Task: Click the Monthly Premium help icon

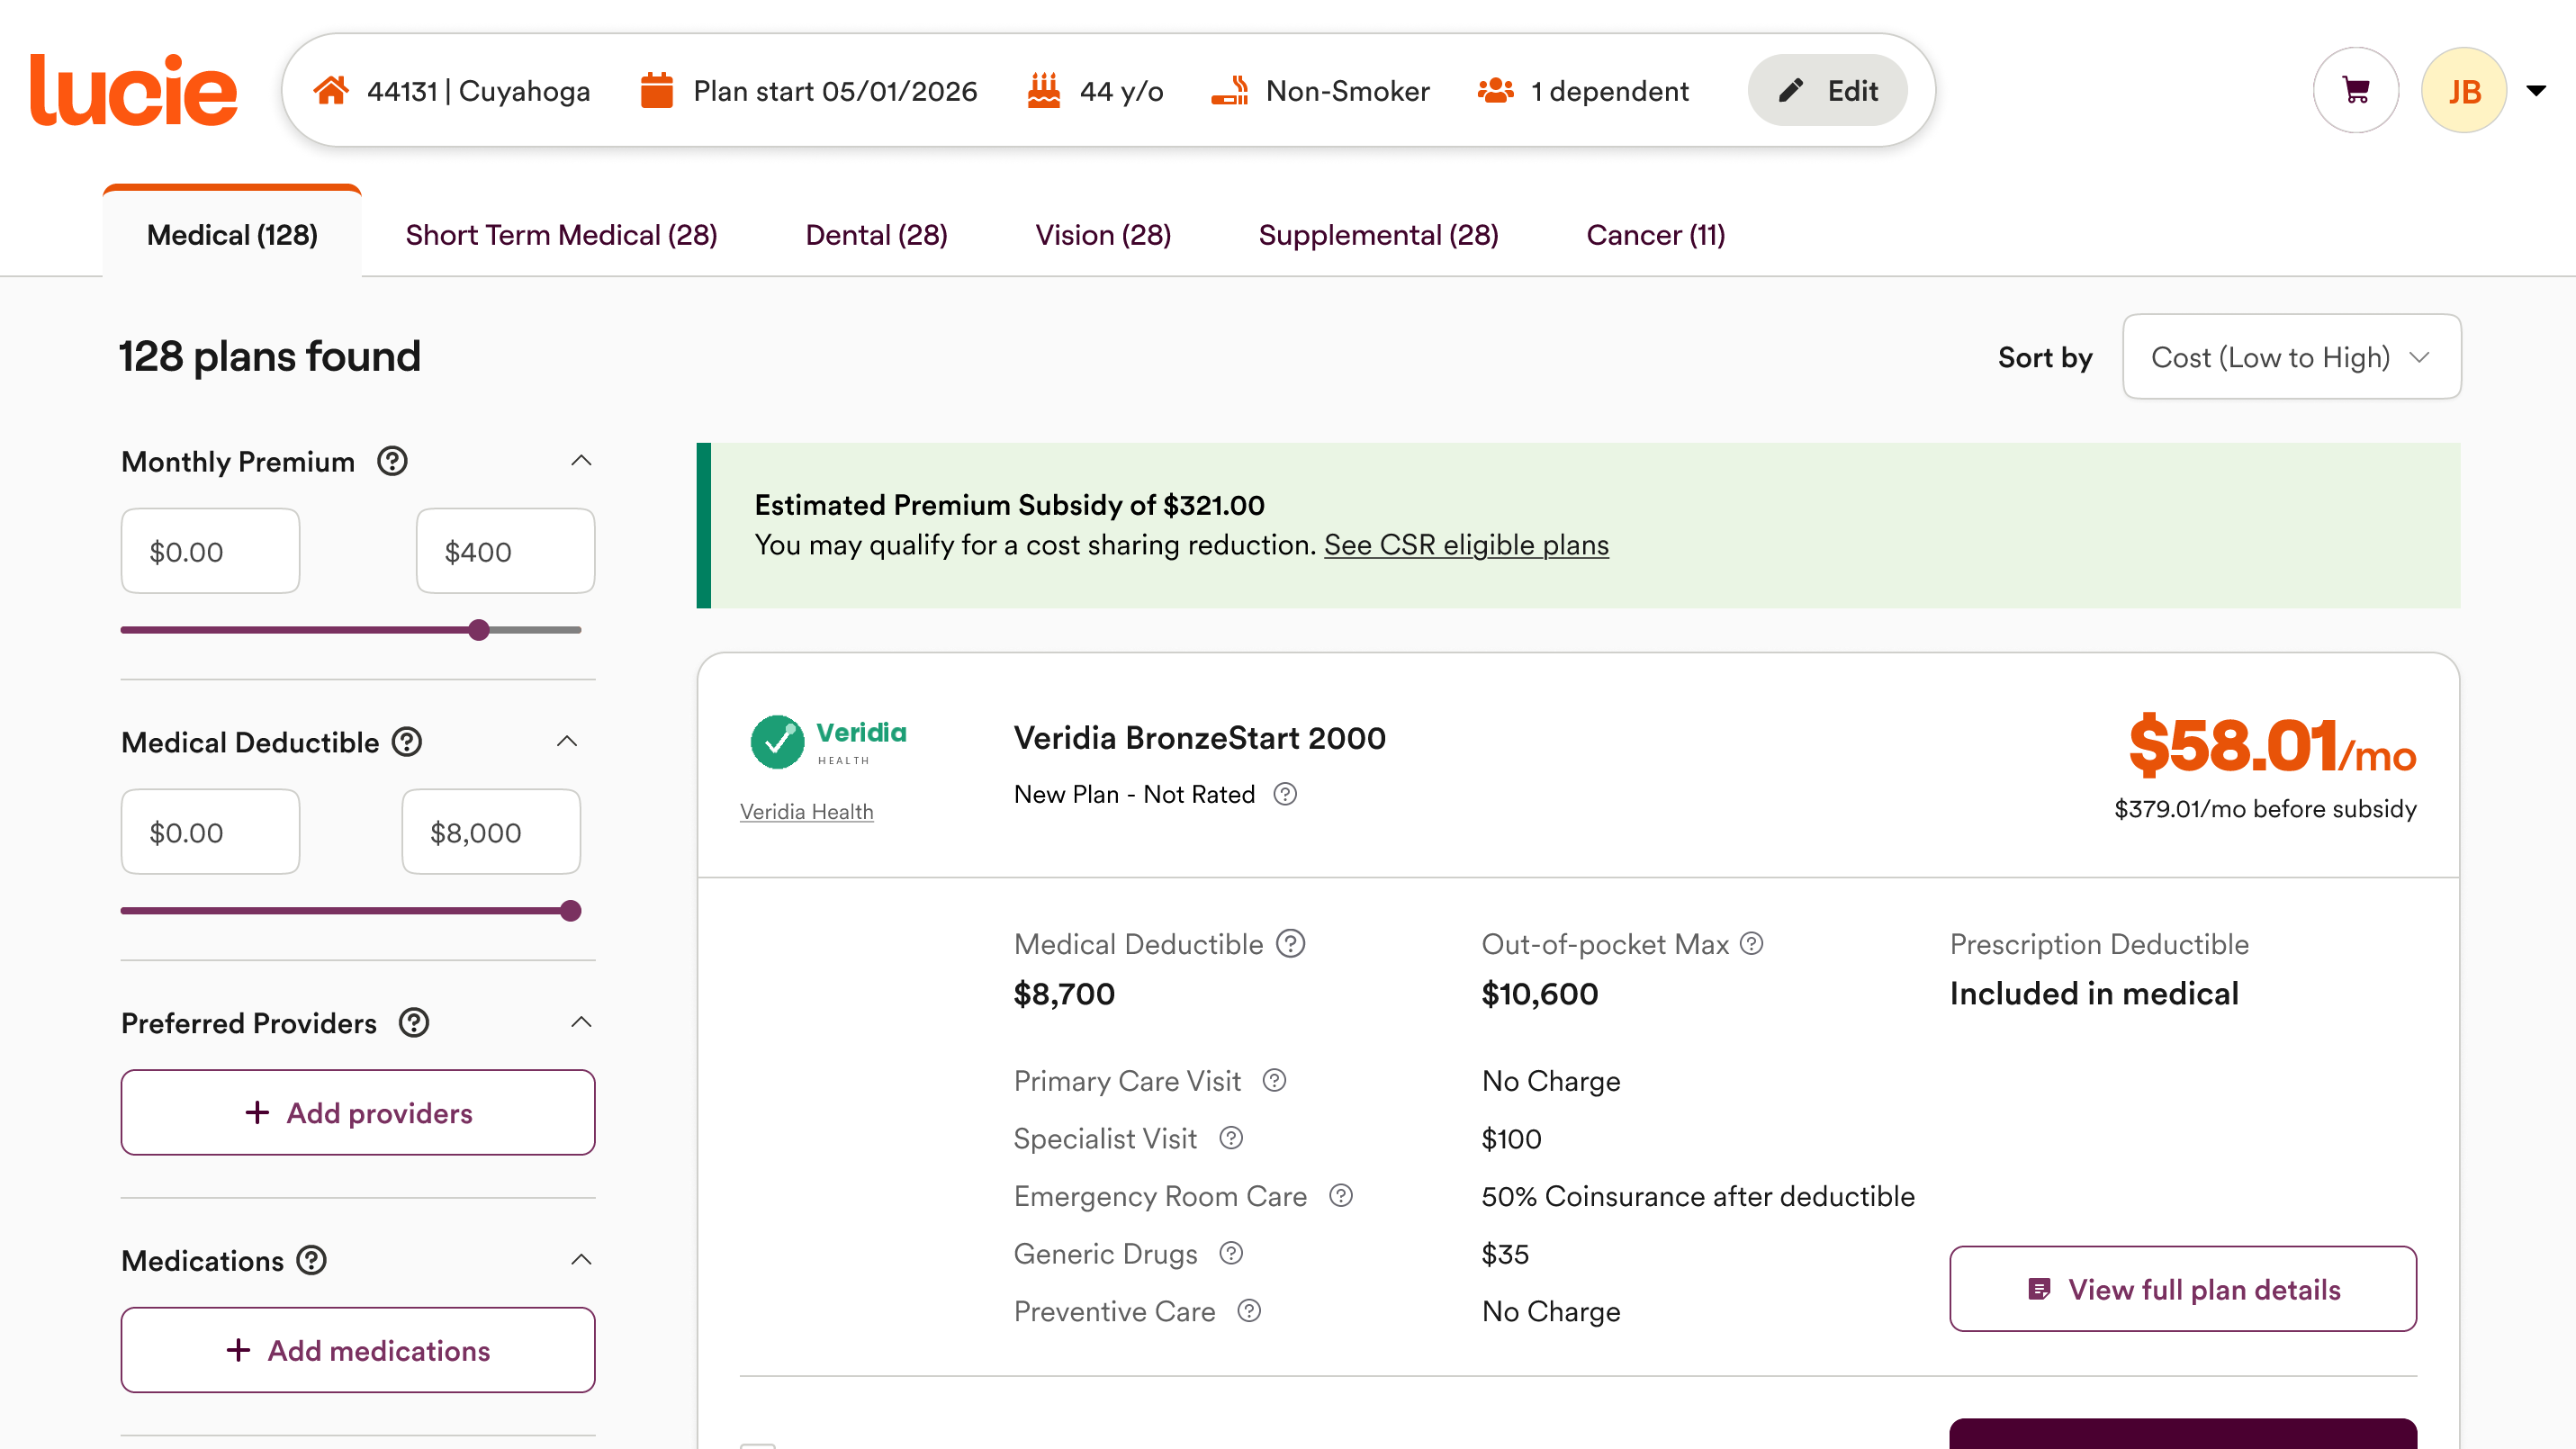Action: tap(392, 461)
